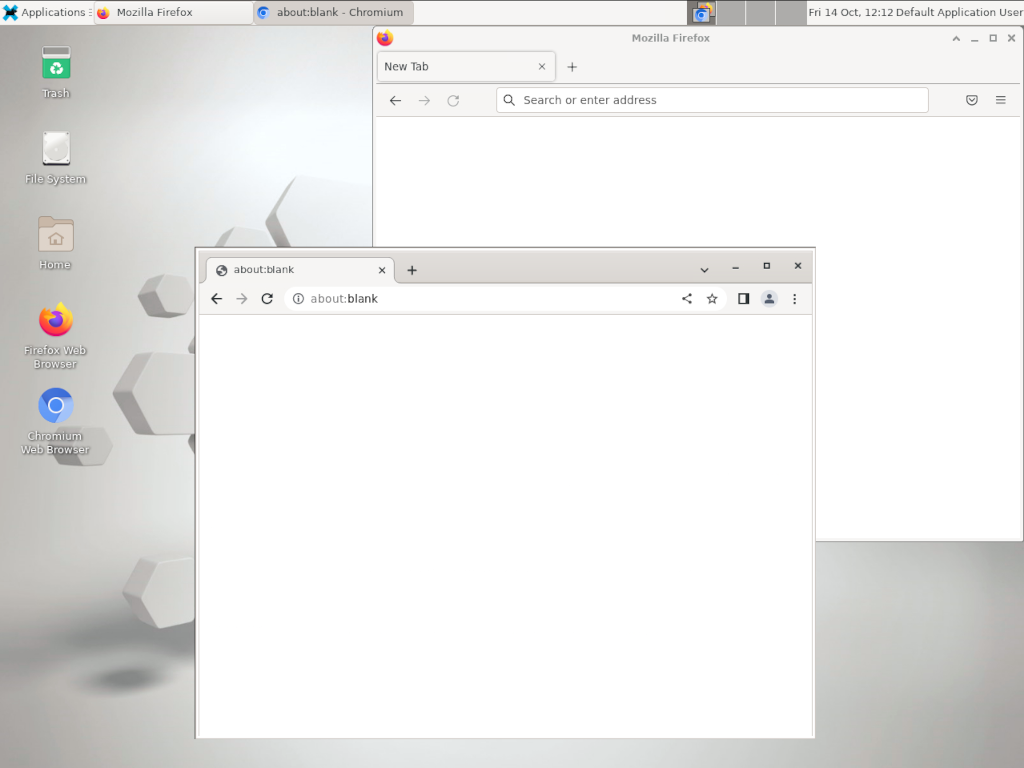The image size is (1024, 768).
Task: Select the Chromium Web Browser desktop icon
Action: (x=56, y=421)
